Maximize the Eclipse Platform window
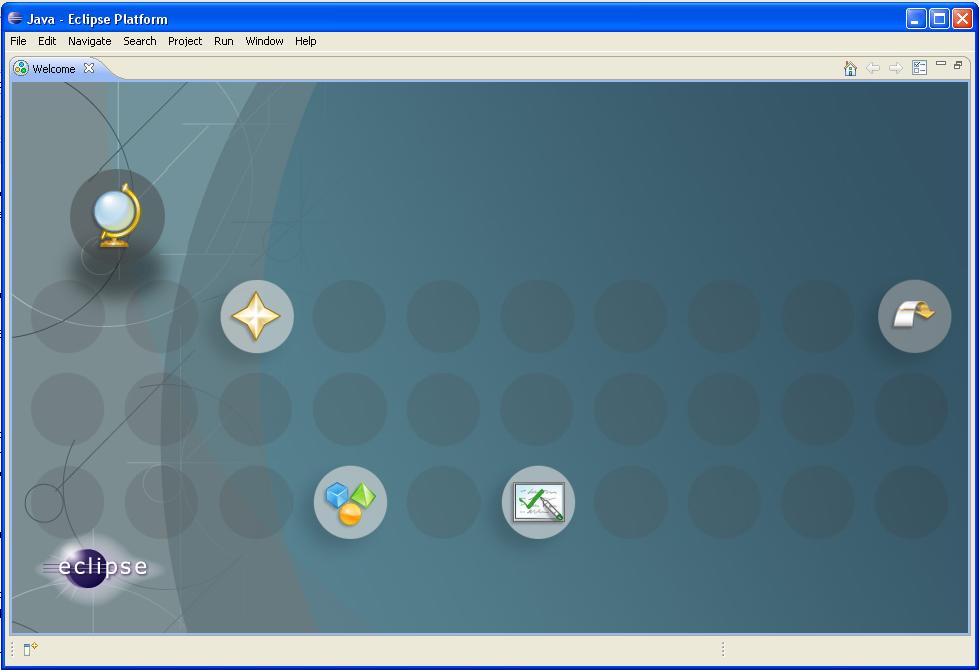Screen dimensions: 979x670 (939, 19)
